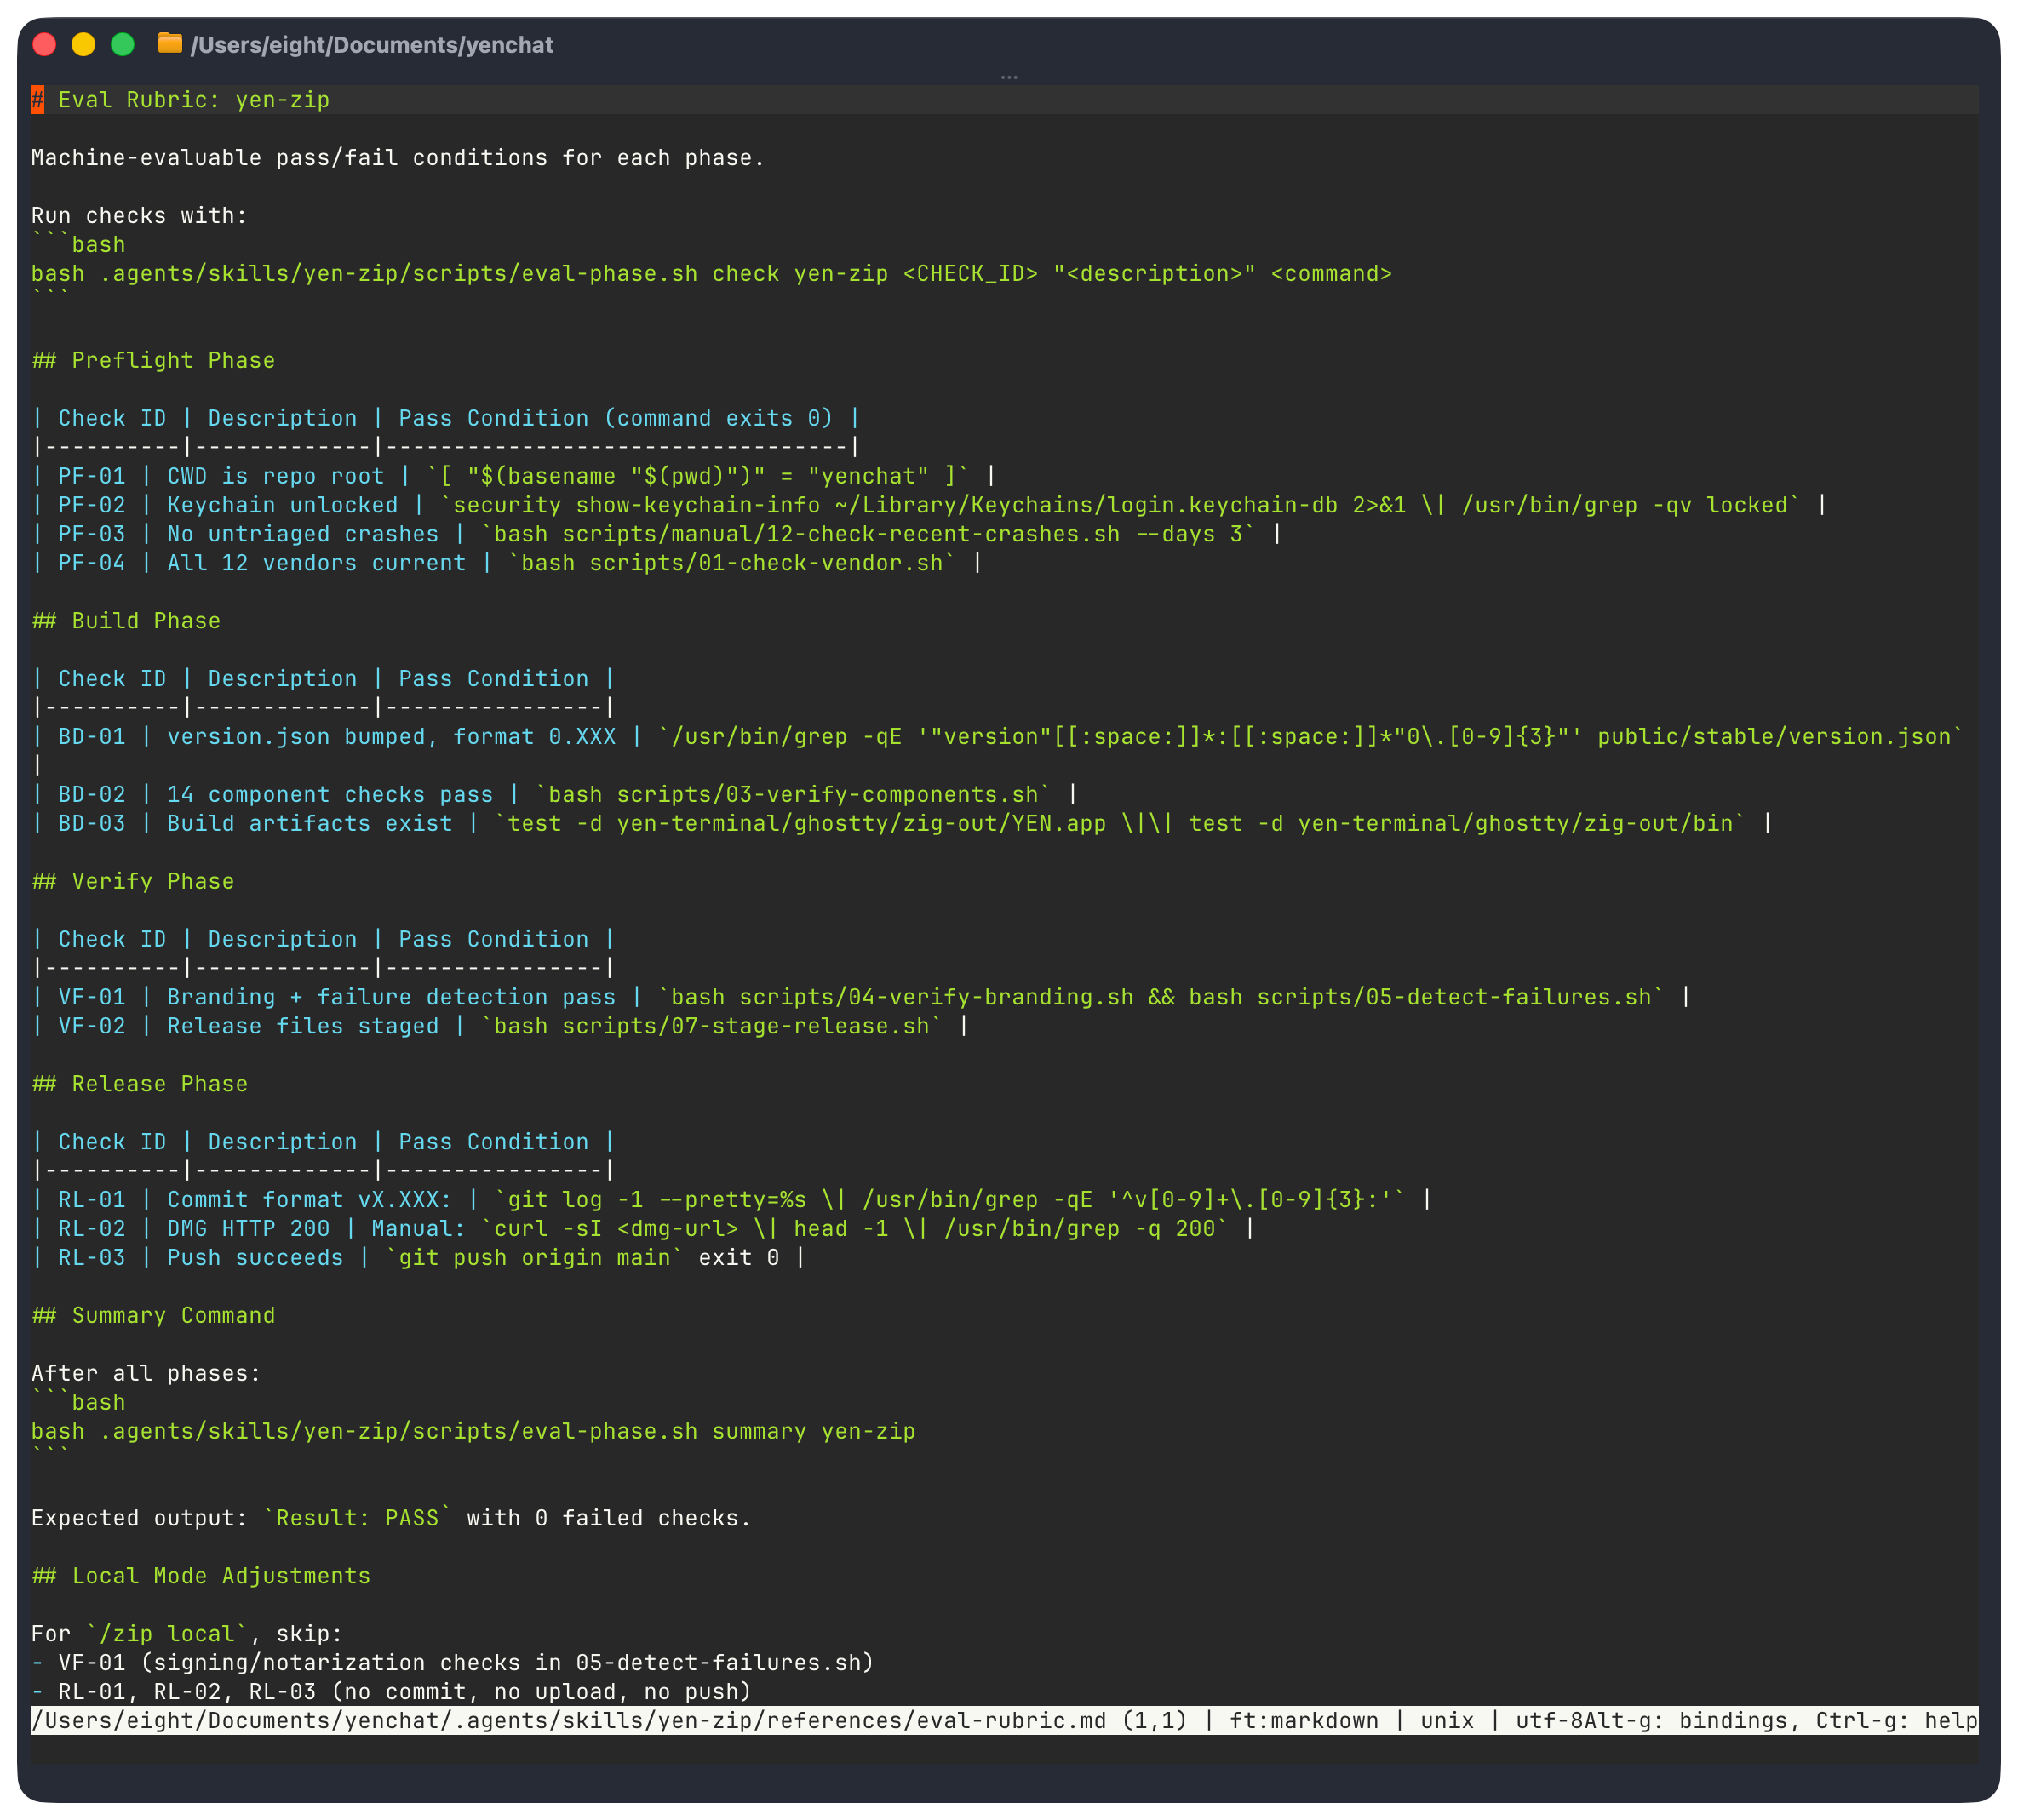Click file path in the status bar
The height and width of the screenshot is (1820, 2018).
[569, 1721]
